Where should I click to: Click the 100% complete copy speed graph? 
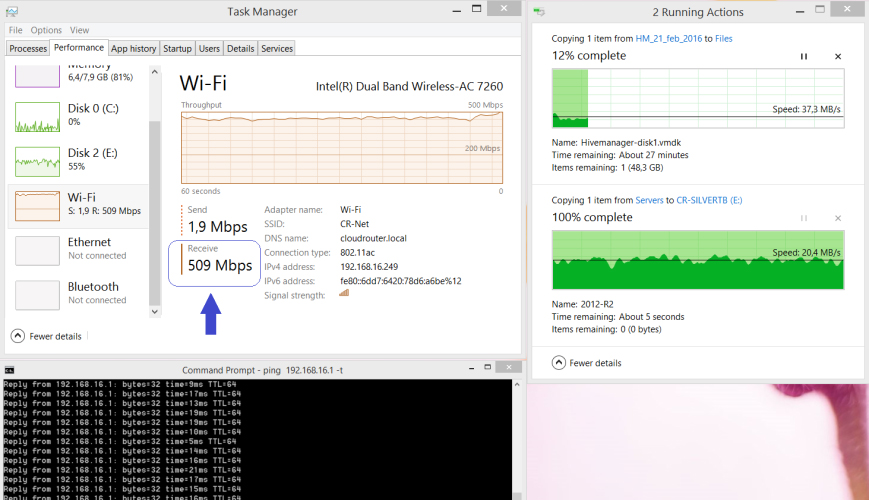[698, 260]
